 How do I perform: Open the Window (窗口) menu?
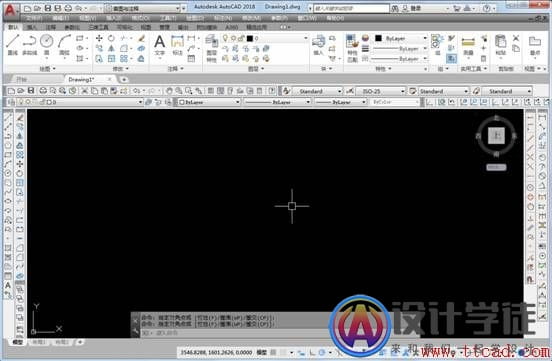click(x=307, y=18)
